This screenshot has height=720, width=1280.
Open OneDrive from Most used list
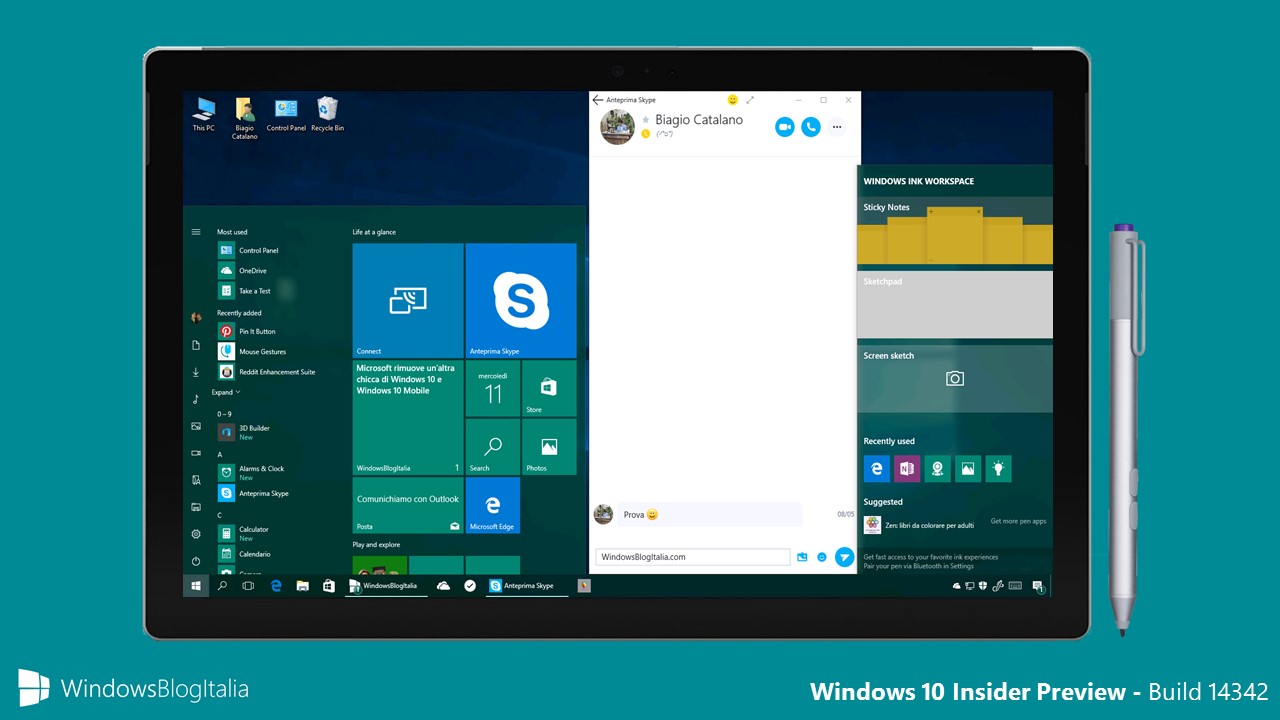click(243, 270)
